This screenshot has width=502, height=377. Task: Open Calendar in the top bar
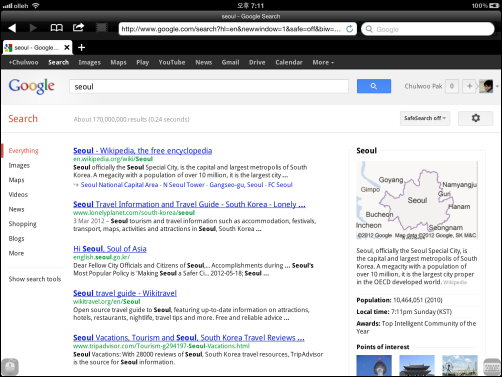289,62
